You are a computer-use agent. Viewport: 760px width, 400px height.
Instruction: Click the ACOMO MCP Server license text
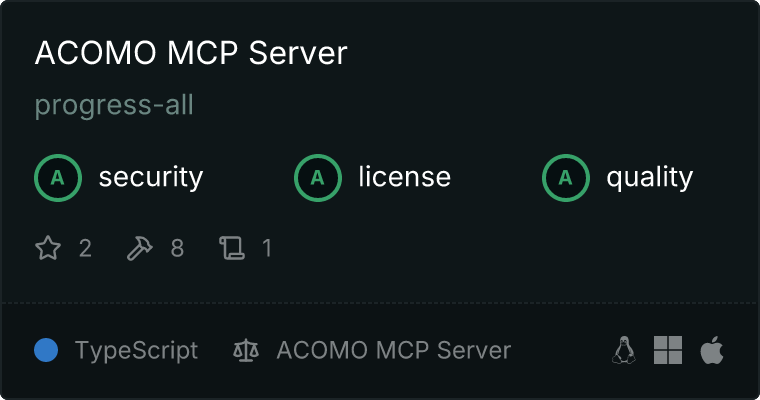394,350
